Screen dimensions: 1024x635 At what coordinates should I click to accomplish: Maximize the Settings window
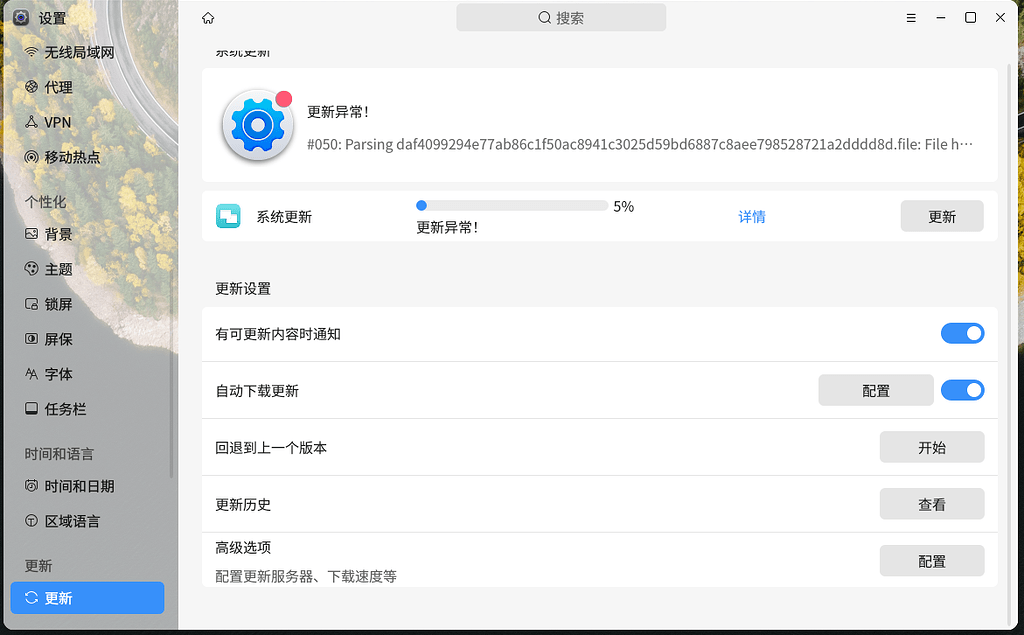970,18
